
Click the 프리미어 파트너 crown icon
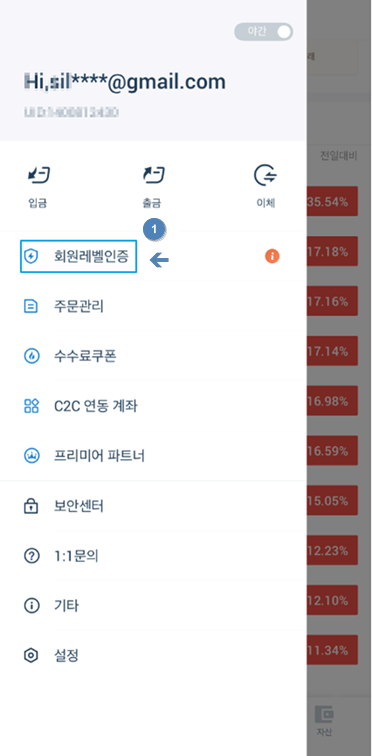coord(31,456)
